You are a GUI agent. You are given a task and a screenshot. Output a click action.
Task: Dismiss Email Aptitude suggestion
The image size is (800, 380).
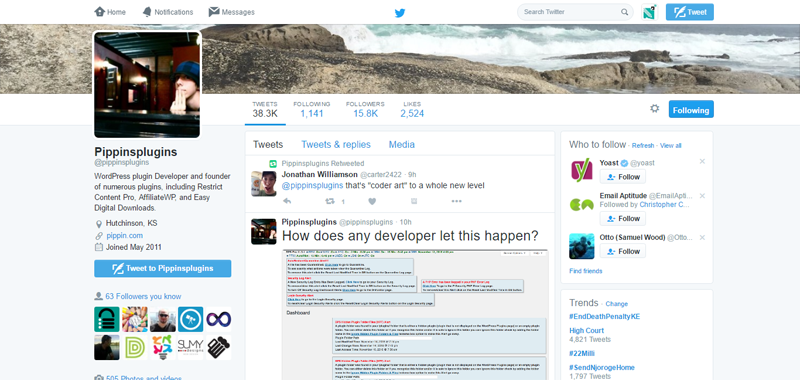pyautogui.click(x=702, y=196)
